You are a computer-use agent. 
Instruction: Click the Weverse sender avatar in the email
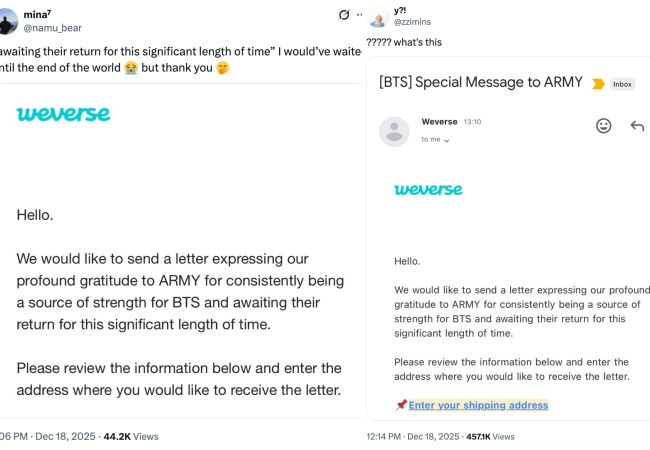[394, 131]
